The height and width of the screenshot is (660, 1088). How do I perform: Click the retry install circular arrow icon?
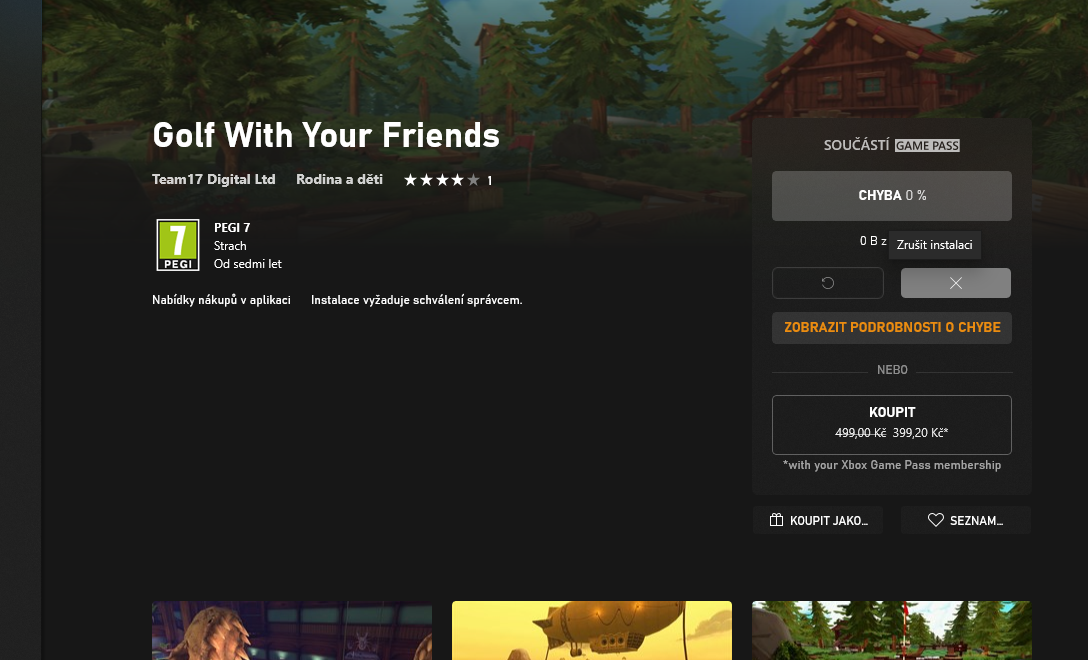pyautogui.click(x=828, y=283)
